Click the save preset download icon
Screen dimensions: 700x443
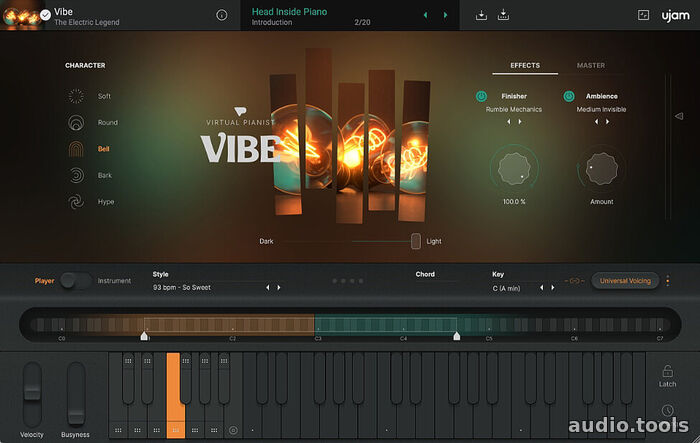point(481,15)
